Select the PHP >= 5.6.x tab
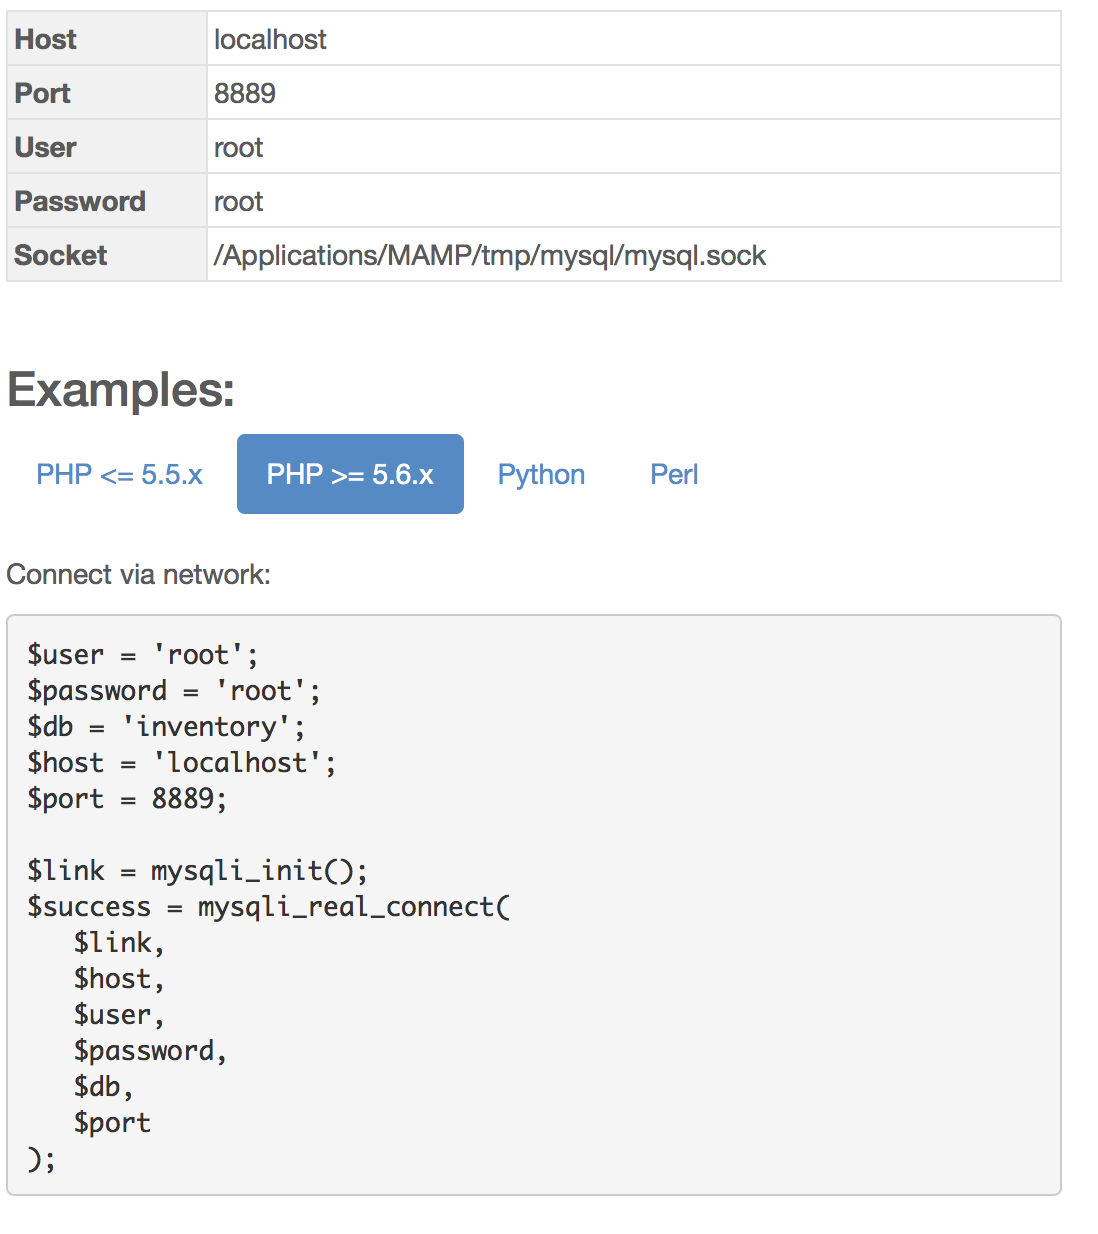 point(350,474)
